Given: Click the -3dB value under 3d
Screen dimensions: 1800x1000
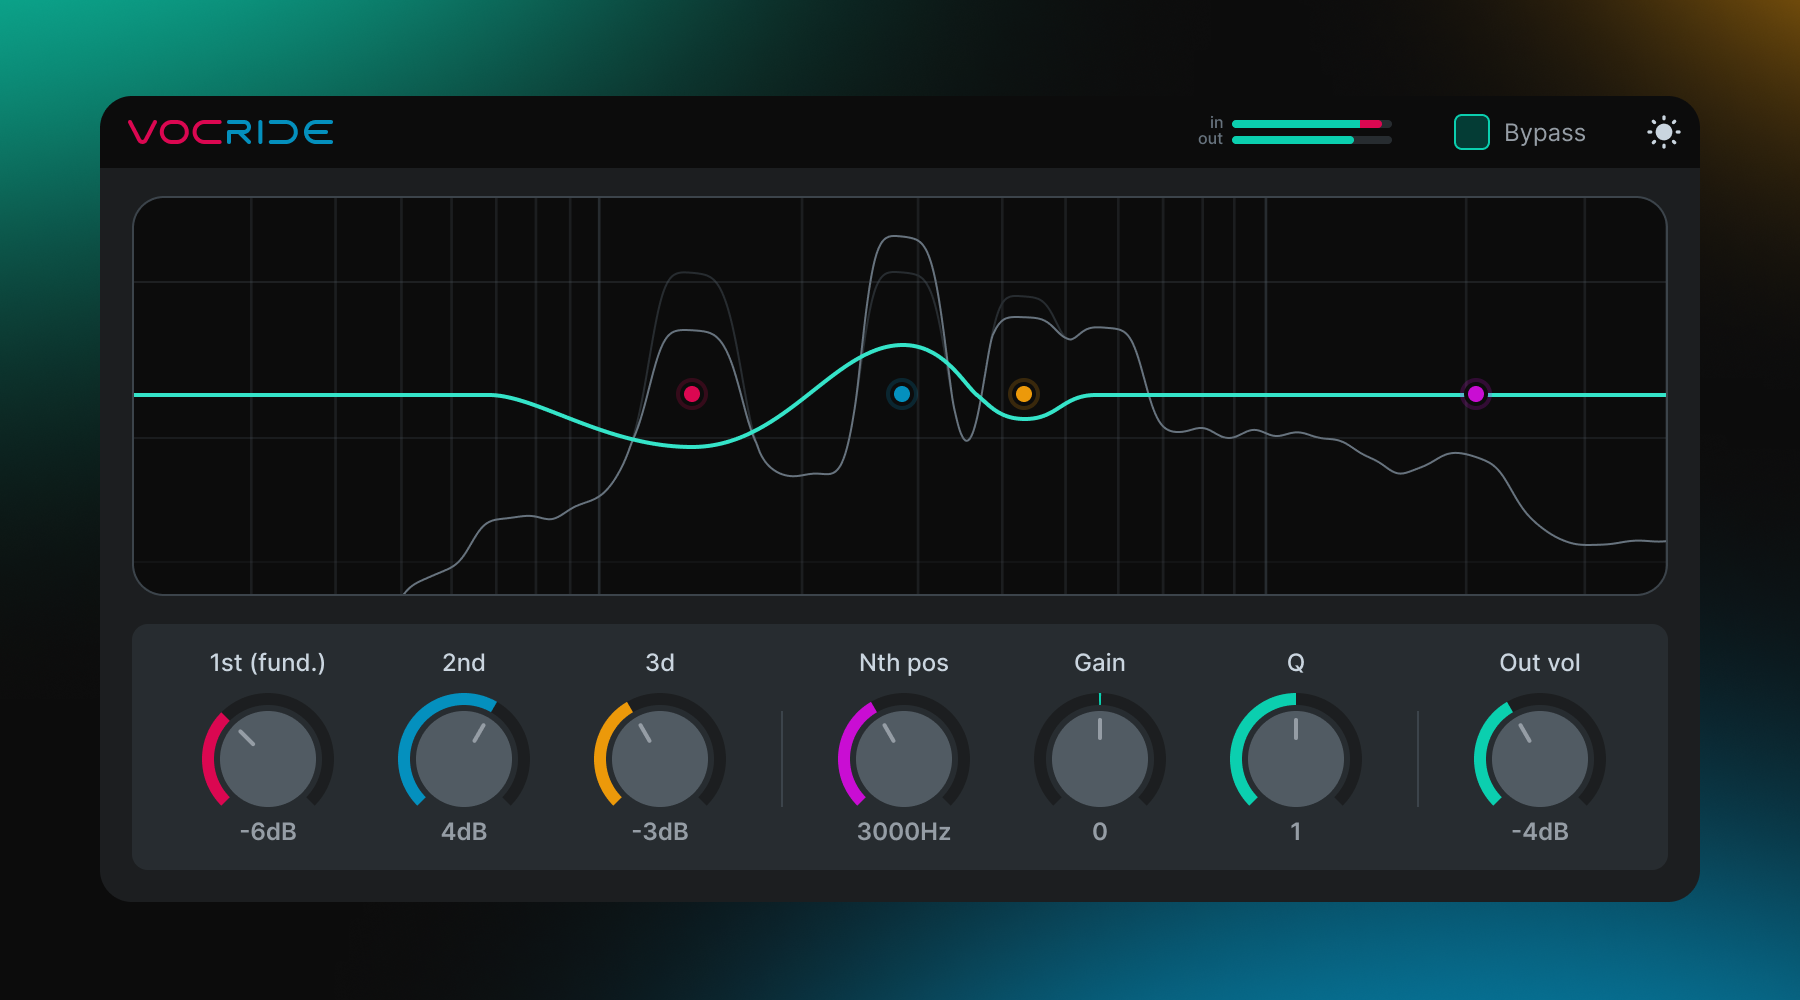Looking at the screenshot, I should [660, 832].
